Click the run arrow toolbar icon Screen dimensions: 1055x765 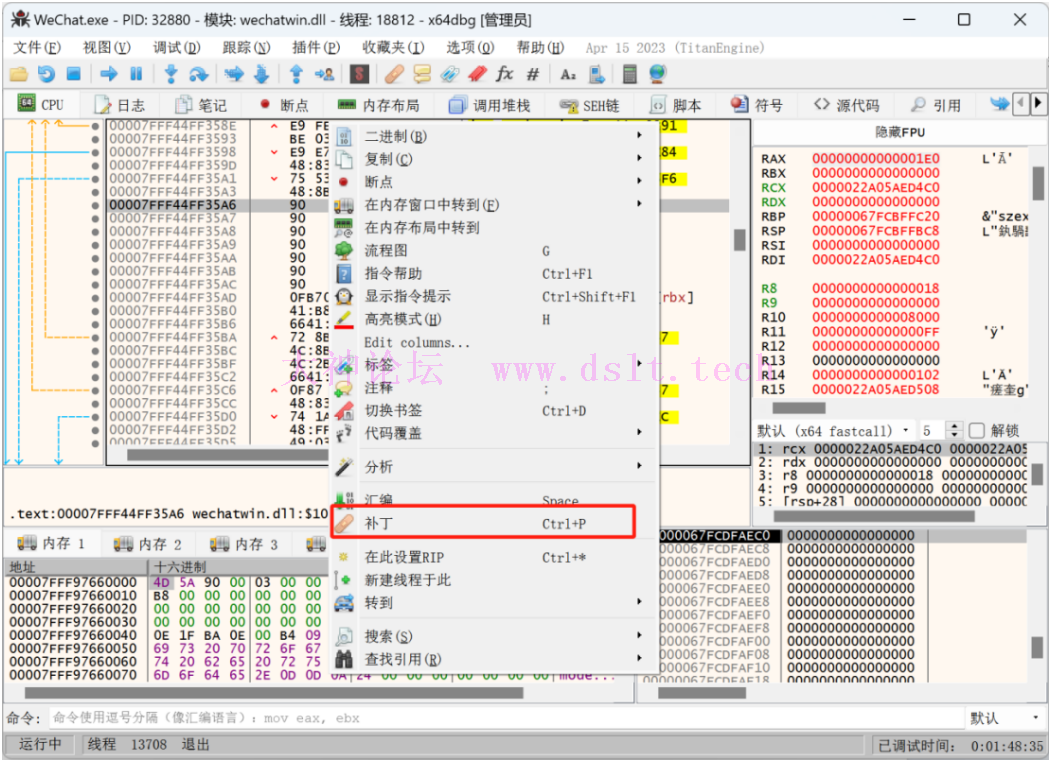click(x=108, y=74)
